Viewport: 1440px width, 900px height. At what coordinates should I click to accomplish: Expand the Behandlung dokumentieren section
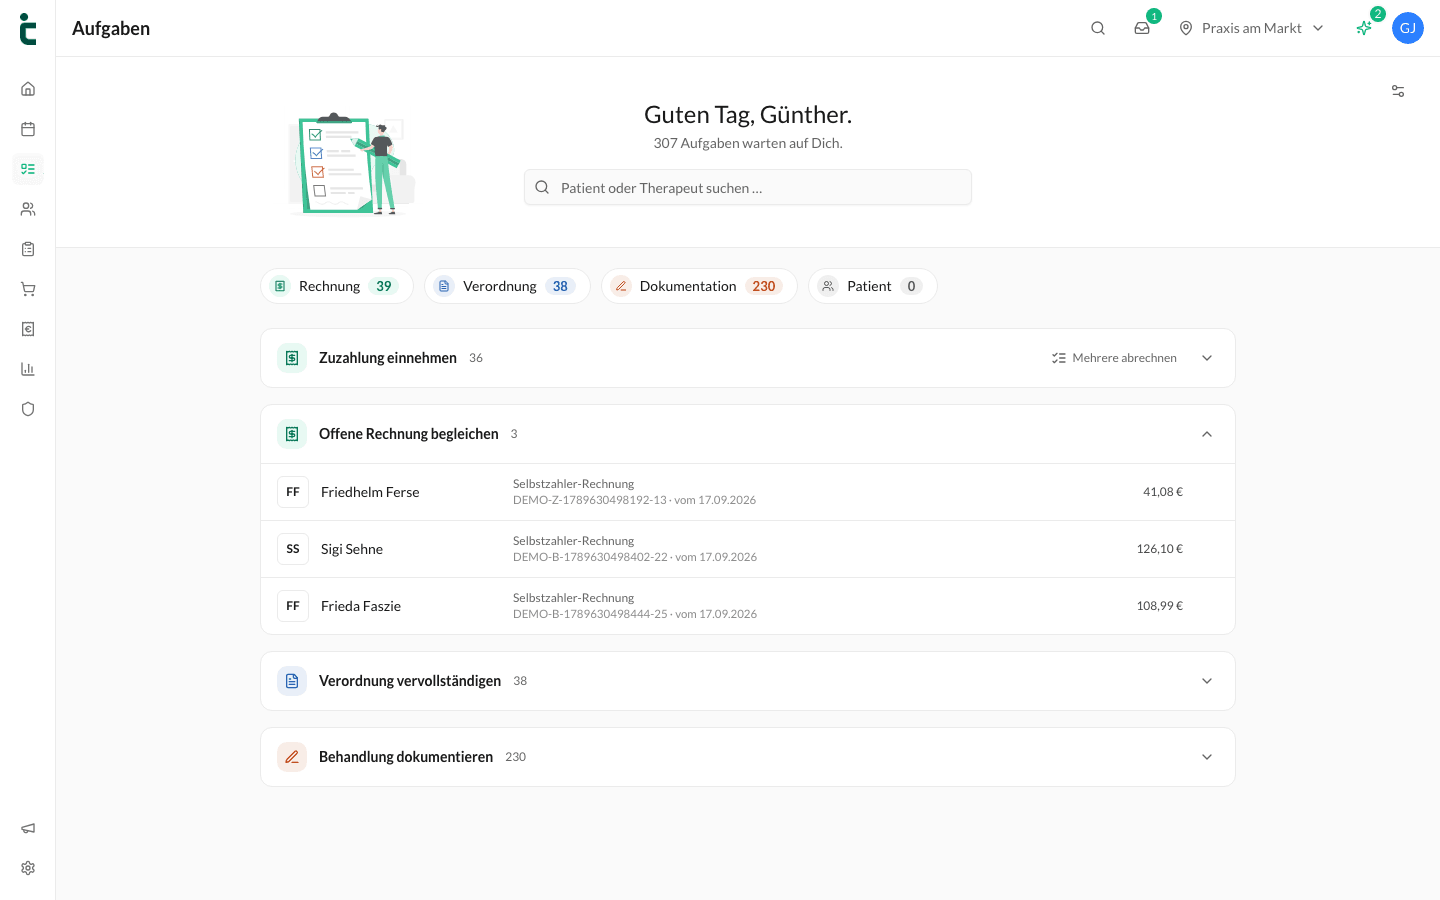click(1207, 757)
